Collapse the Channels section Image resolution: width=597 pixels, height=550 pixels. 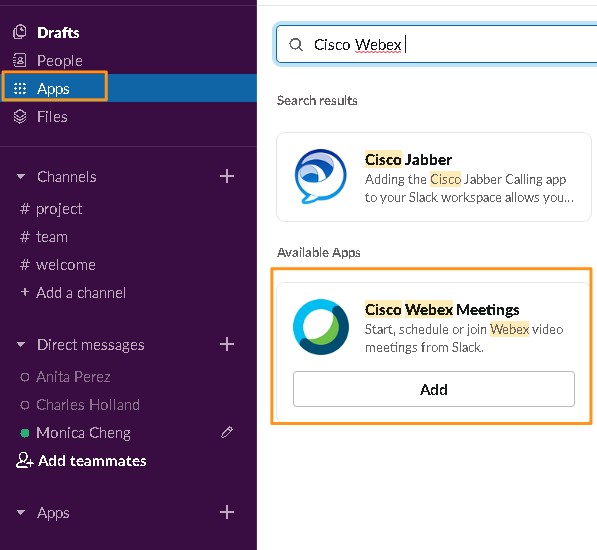pos(21,177)
